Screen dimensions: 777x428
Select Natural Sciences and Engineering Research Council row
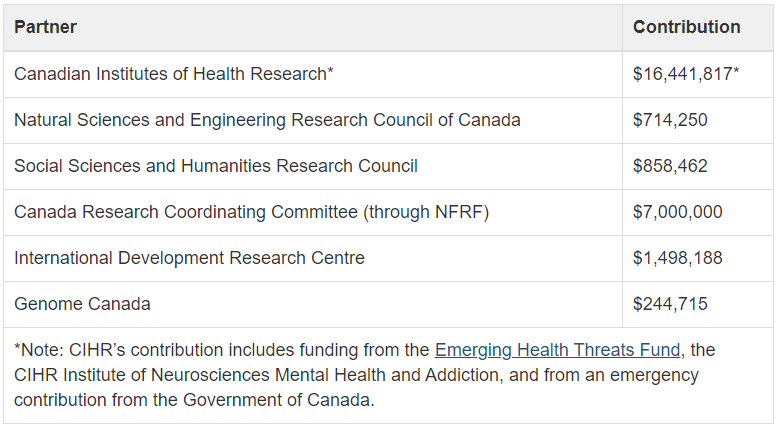(388, 120)
